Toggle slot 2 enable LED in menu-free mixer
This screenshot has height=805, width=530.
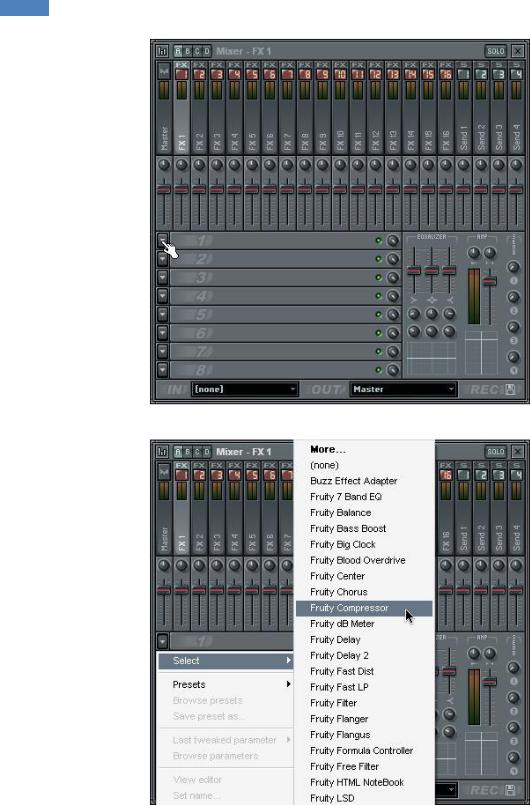tap(378, 259)
